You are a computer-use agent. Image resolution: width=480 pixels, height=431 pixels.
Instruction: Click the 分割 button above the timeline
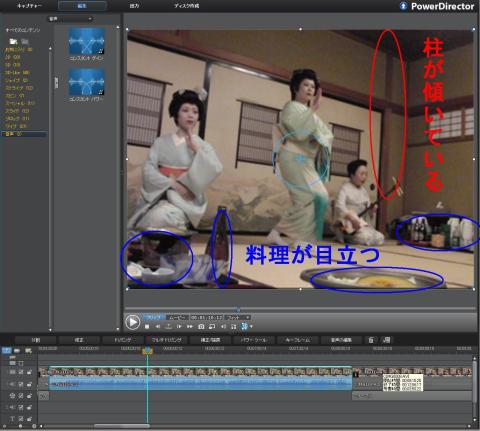[x=36, y=340]
